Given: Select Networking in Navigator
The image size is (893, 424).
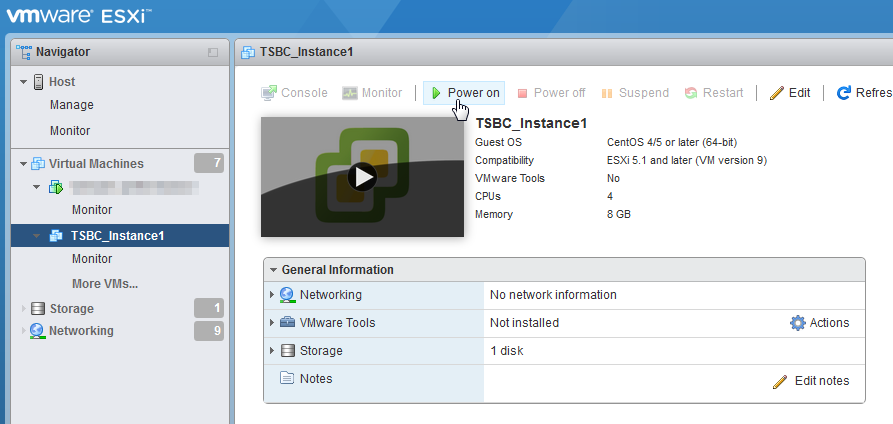Looking at the screenshot, I should [81, 331].
